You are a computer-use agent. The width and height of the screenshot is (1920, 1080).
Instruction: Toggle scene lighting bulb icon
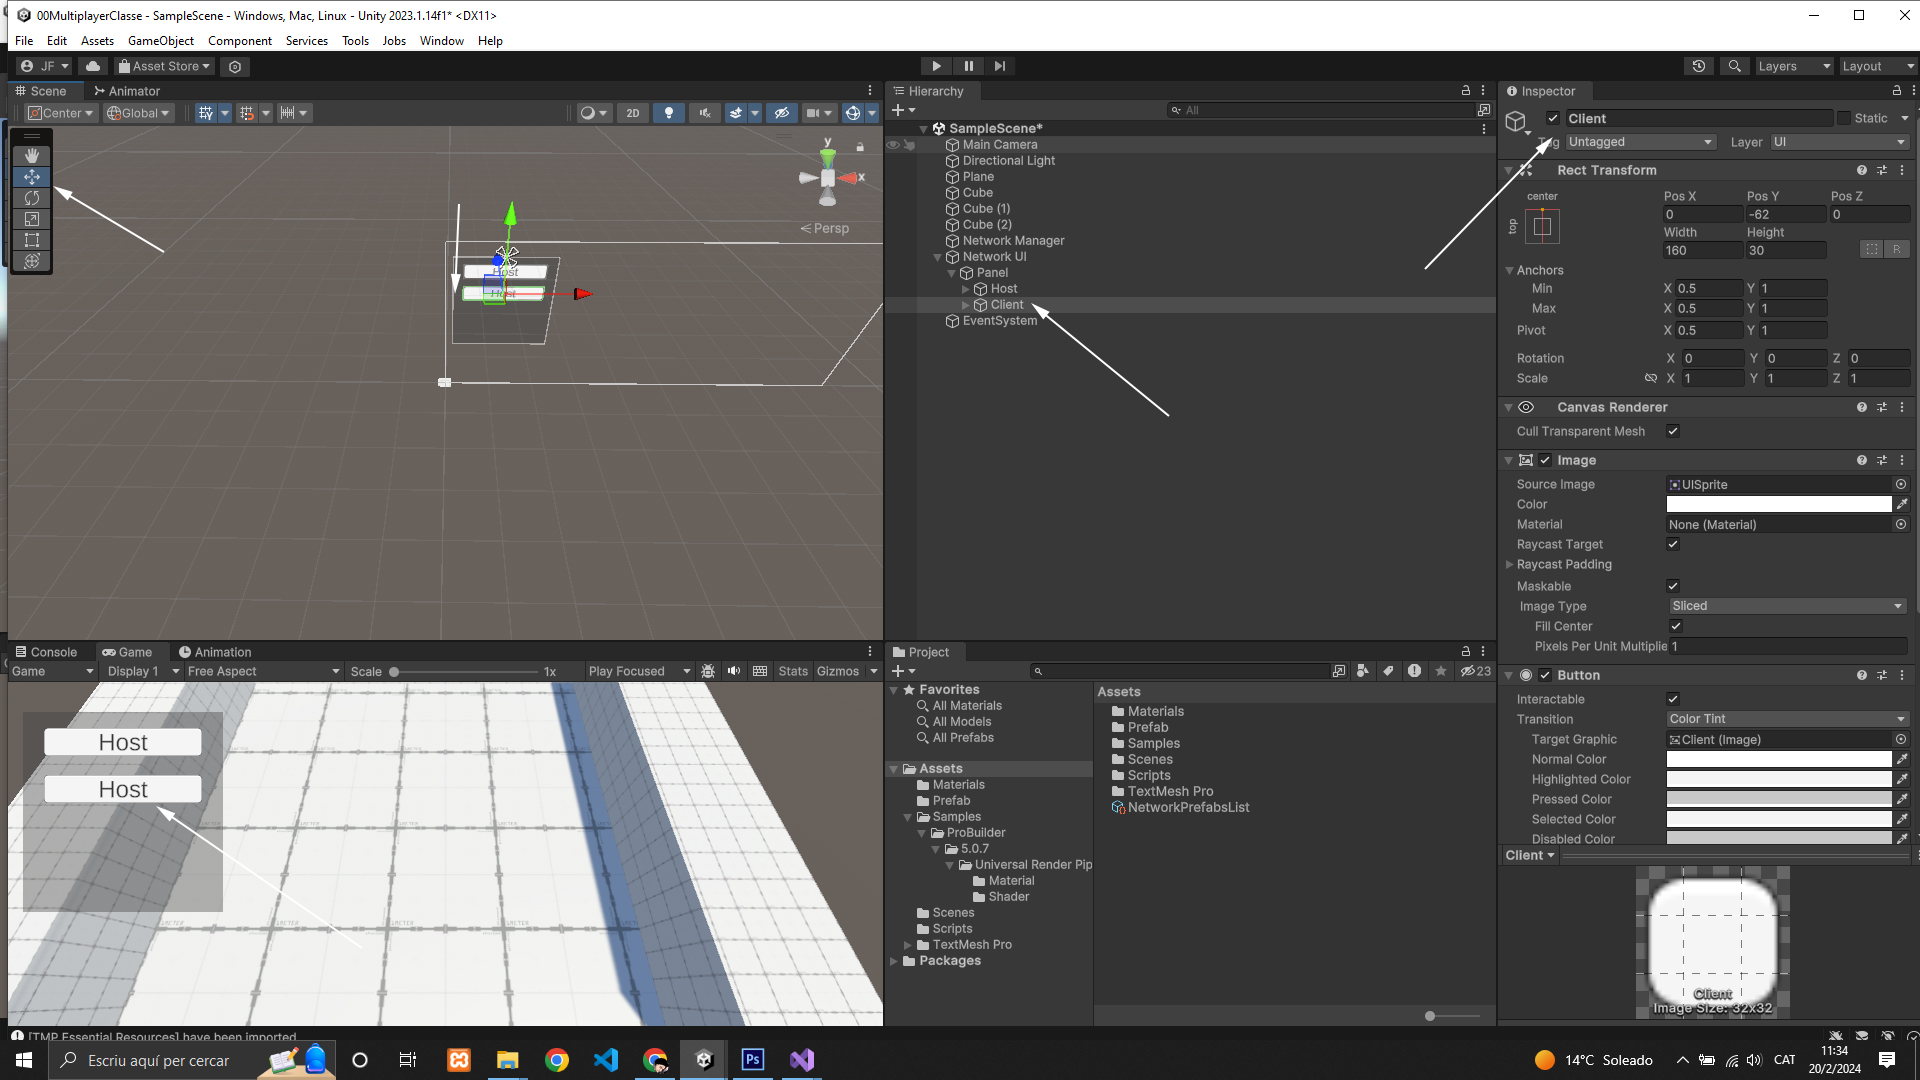coord(669,113)
